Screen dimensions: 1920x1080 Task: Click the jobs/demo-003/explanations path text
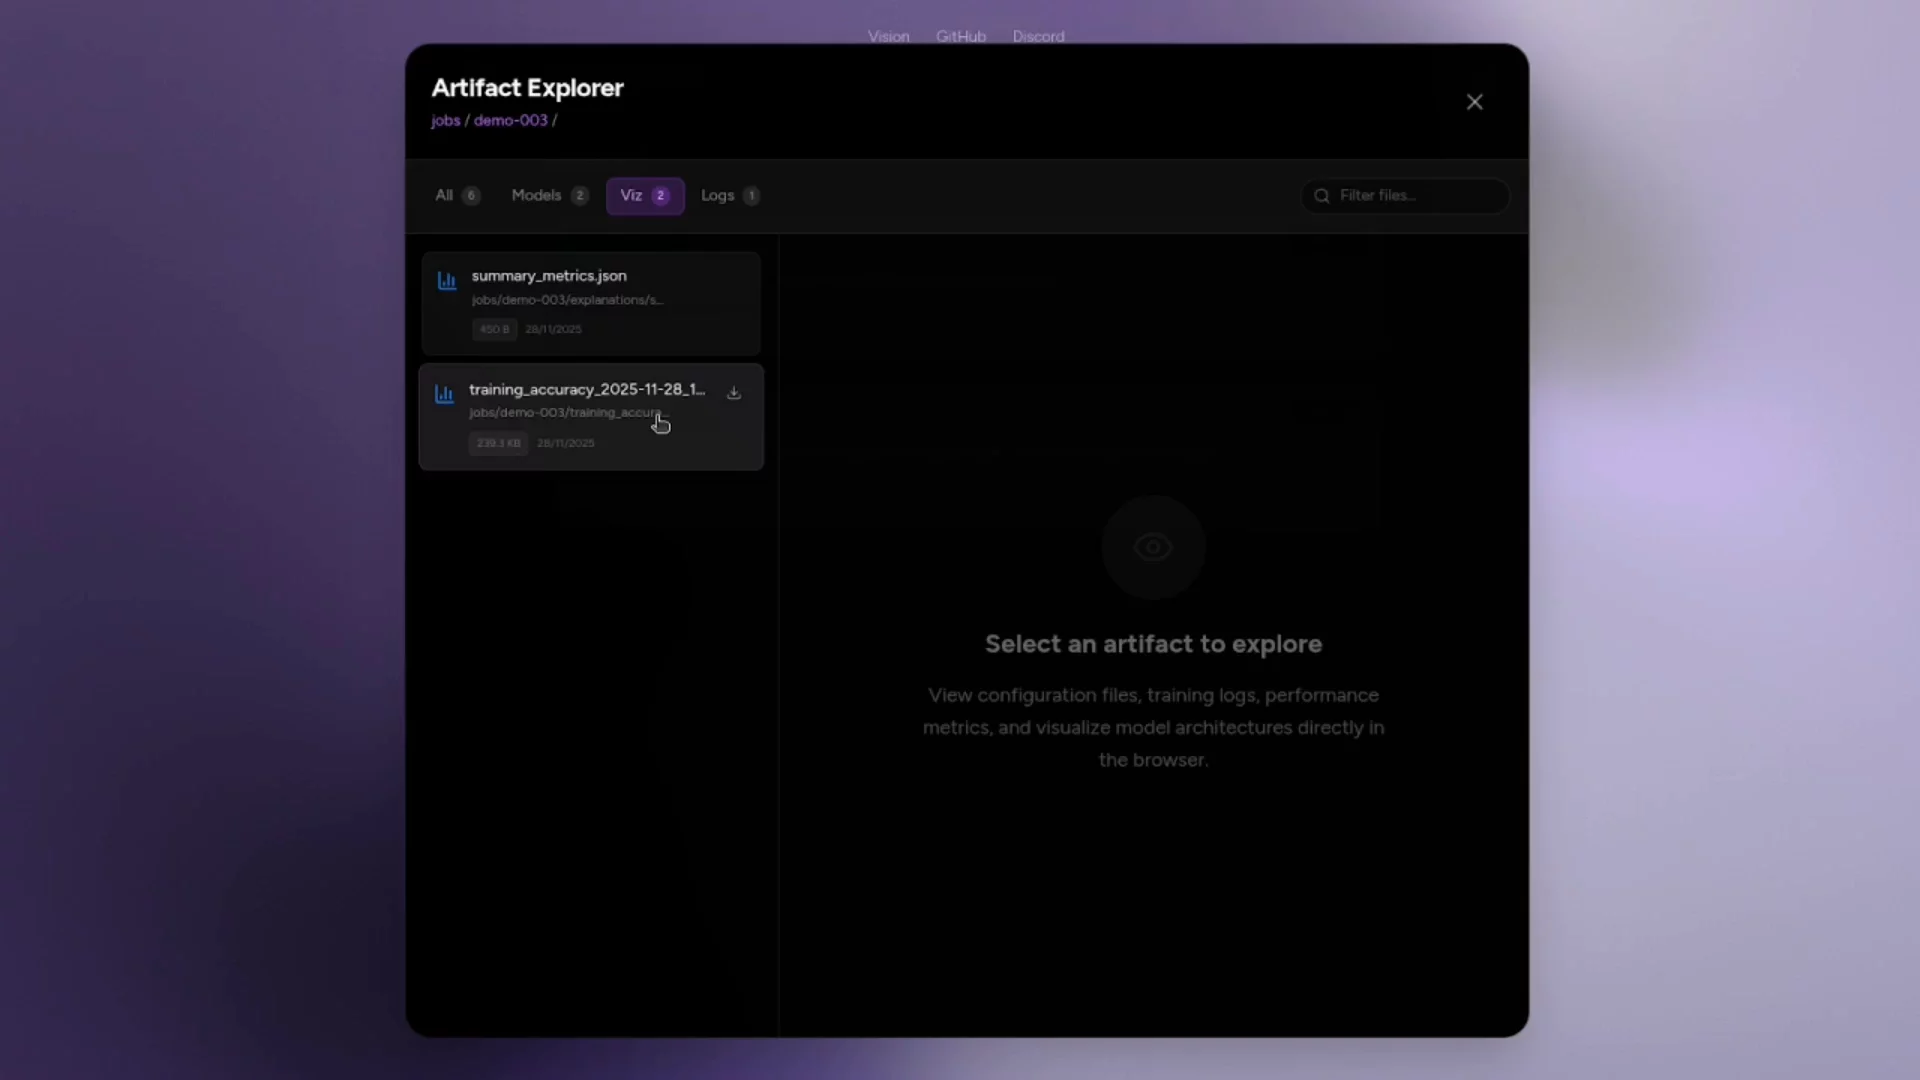coord(567,300)
